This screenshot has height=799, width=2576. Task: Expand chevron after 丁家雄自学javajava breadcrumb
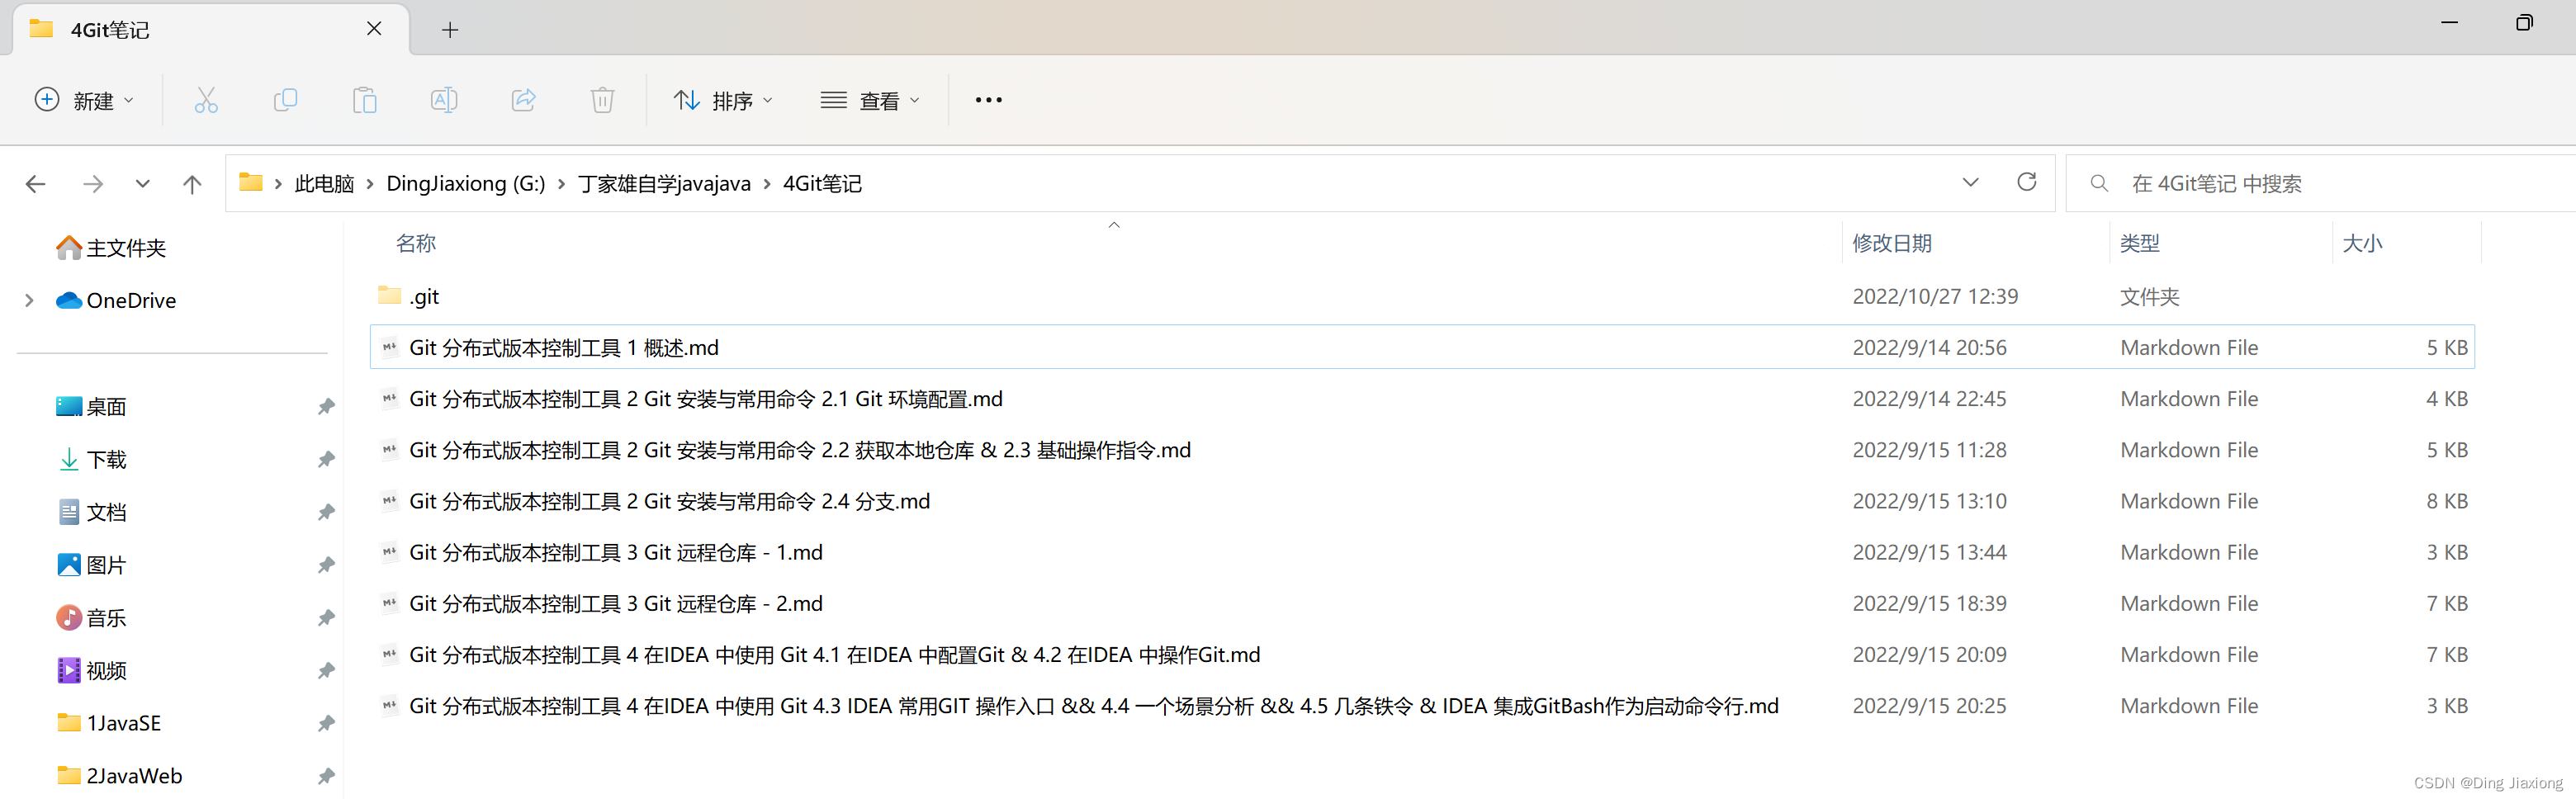[x=767, y=184]
